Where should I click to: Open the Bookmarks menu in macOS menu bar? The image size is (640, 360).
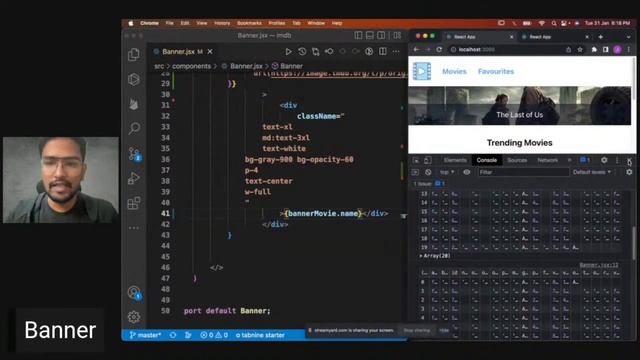click(x=249, y=23)
